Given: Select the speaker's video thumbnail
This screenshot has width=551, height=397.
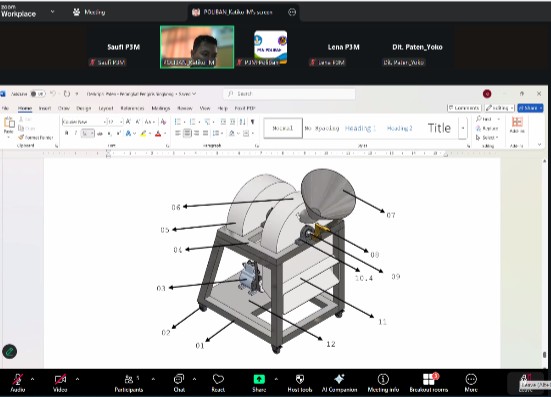Looking at the screenshot, I should pos(197,47).
